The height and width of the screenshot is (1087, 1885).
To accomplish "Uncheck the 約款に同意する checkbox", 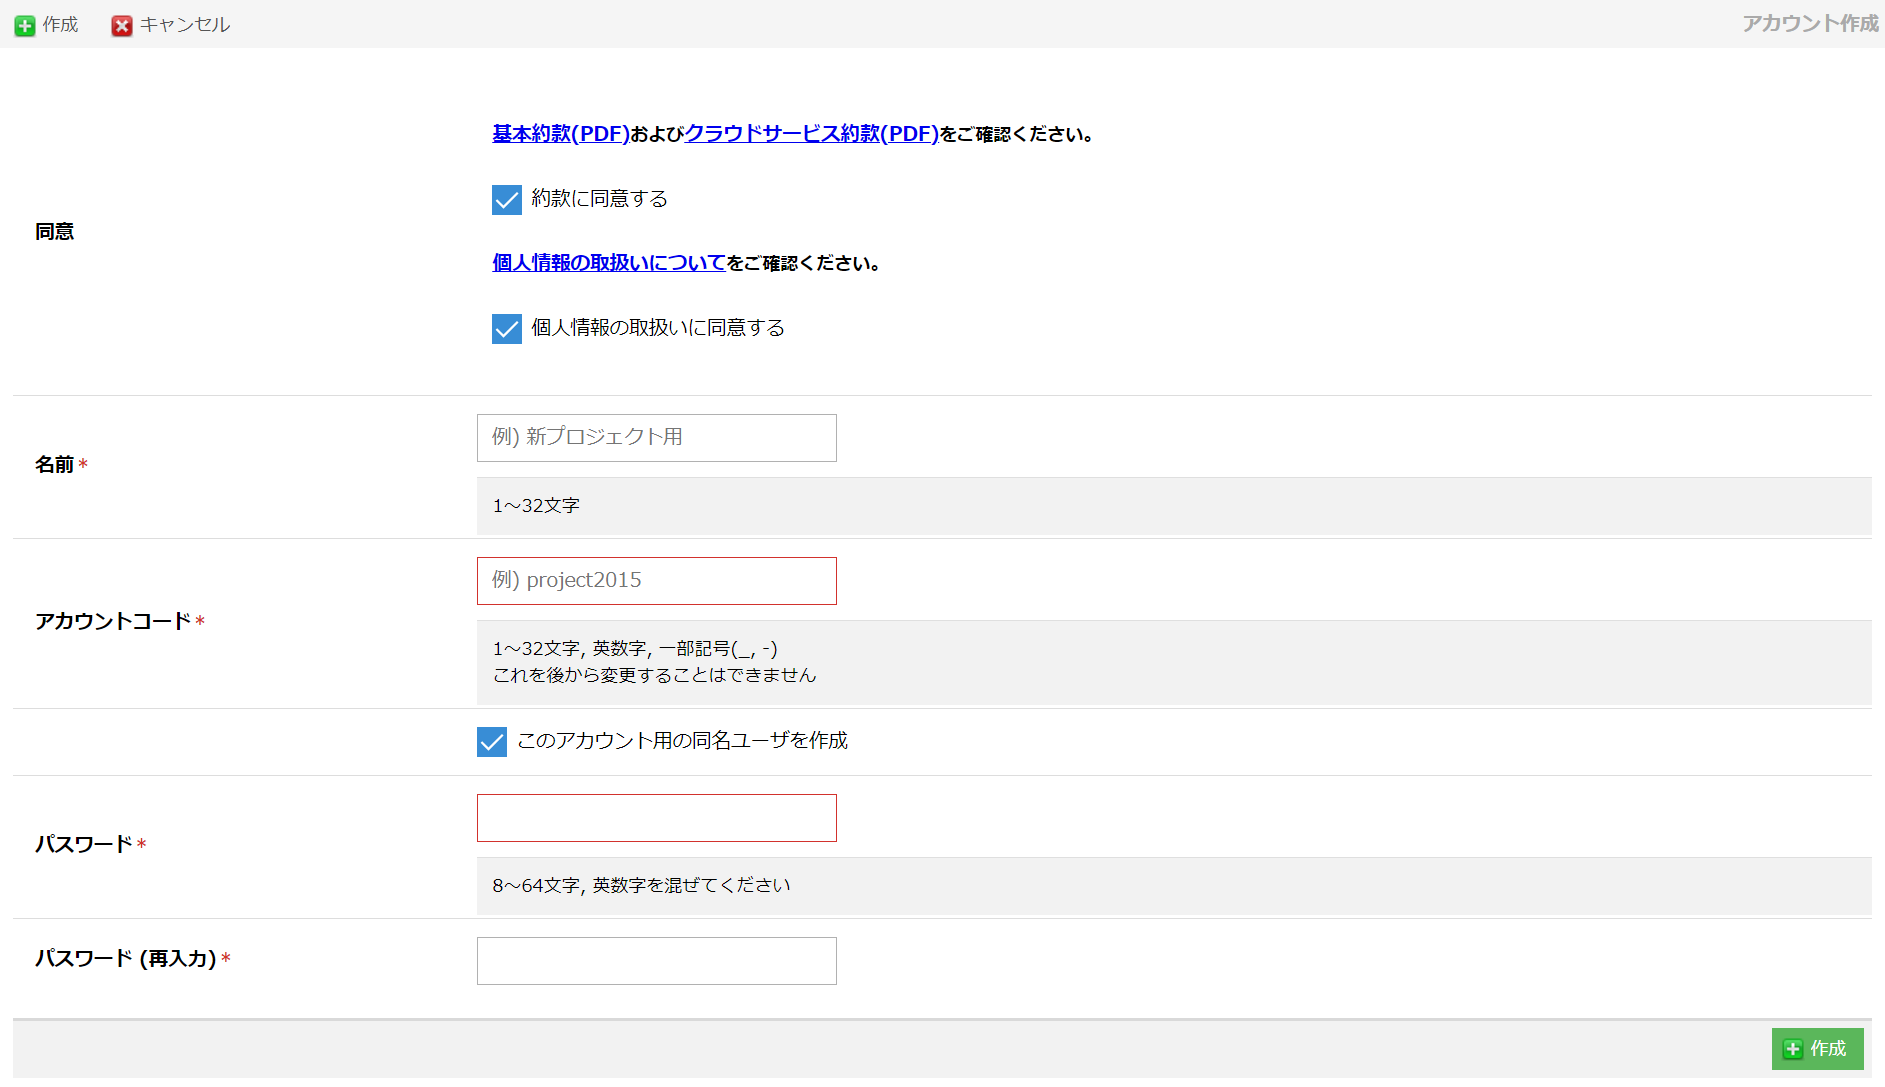I will [x=507, y=200].
